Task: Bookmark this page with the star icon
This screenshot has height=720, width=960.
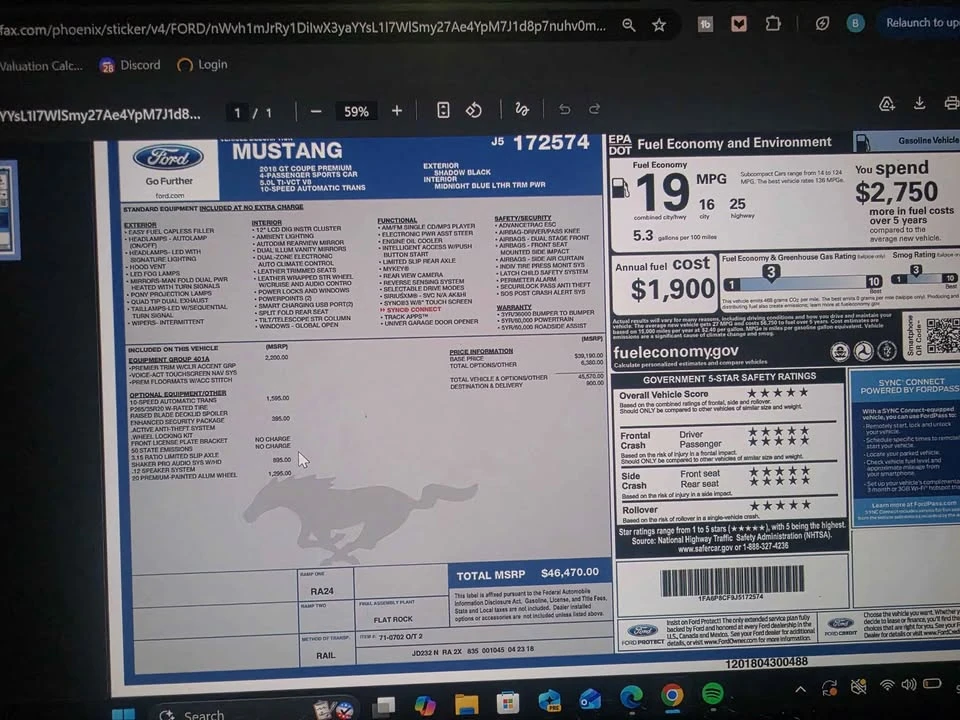Action: point(659,25)
